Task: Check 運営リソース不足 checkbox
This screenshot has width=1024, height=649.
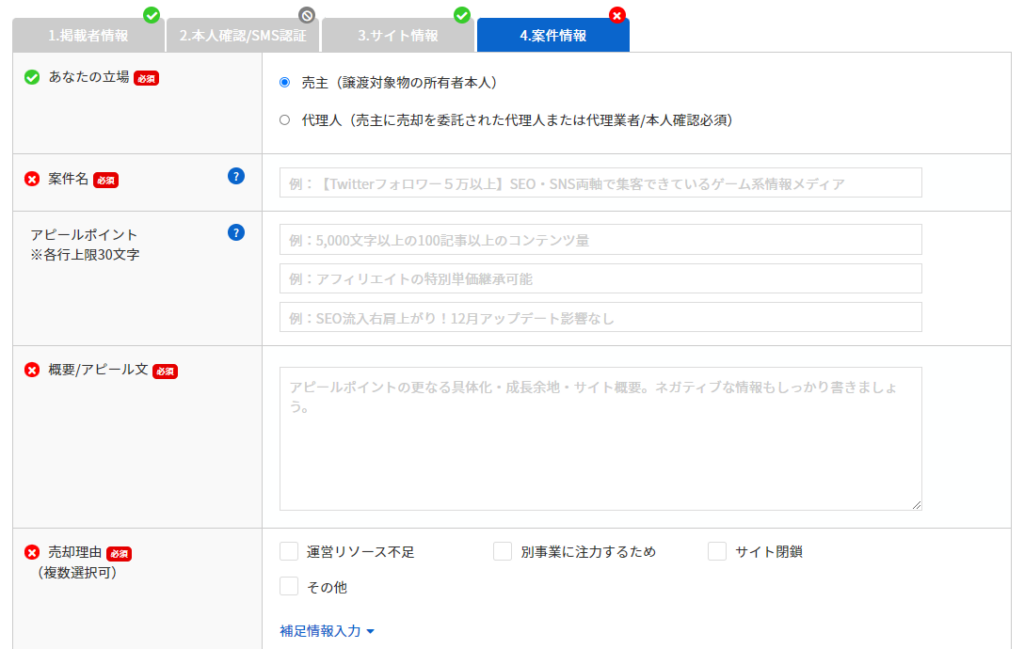Action: (289, 551)
